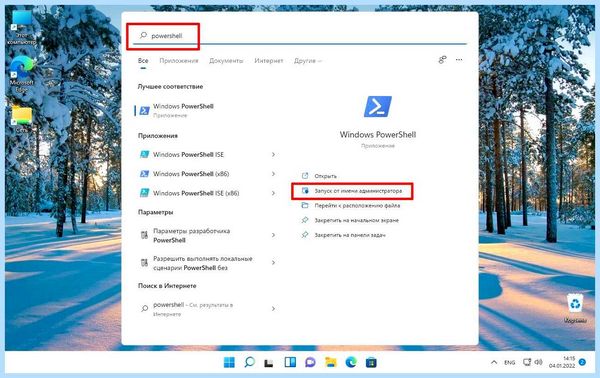
Task: Switch to the Интернет tab
Action: (269, 60)
